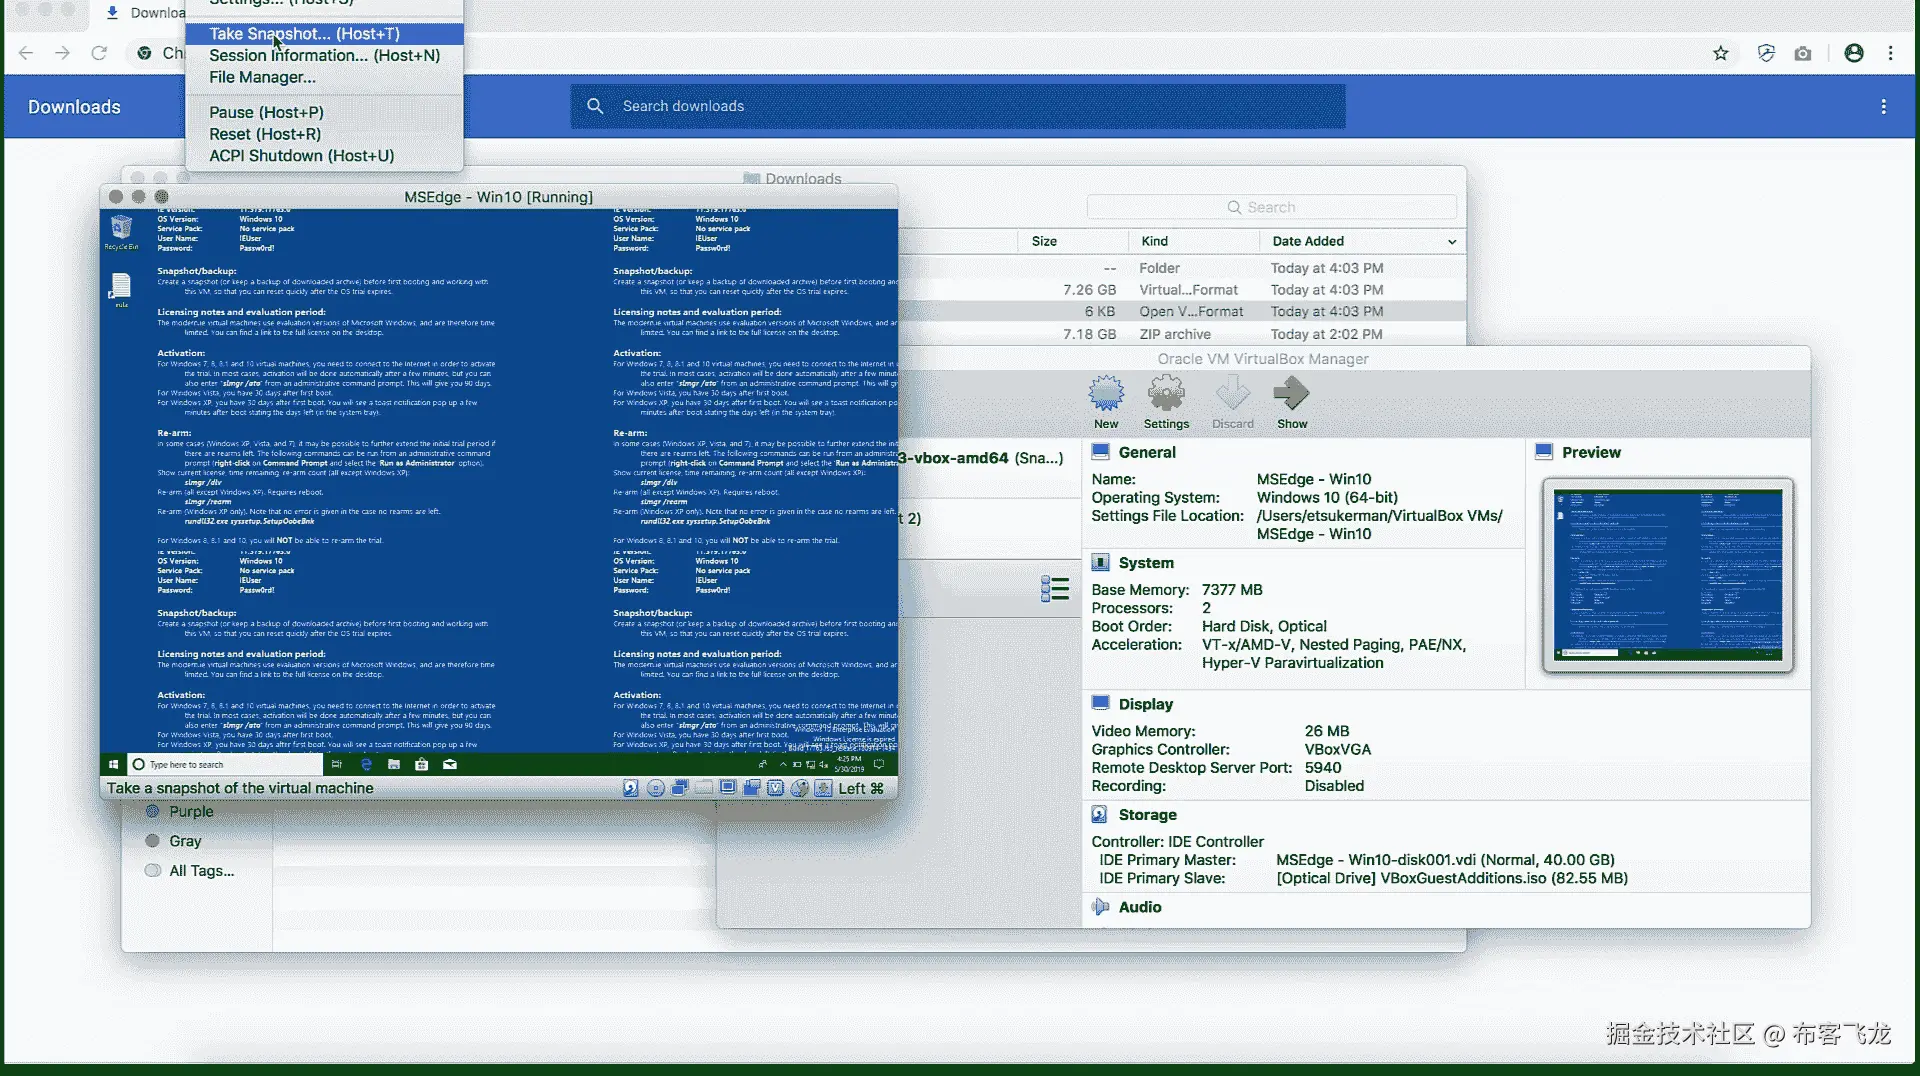
Task: Click the Windows taskbar clock
Action: [x=849, y=765]
